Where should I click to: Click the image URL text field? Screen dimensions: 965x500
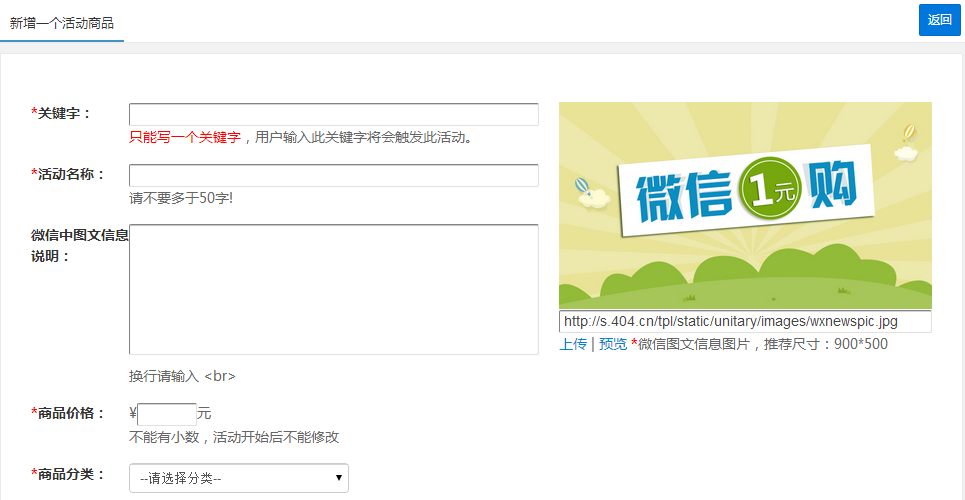tap(745, 321)
